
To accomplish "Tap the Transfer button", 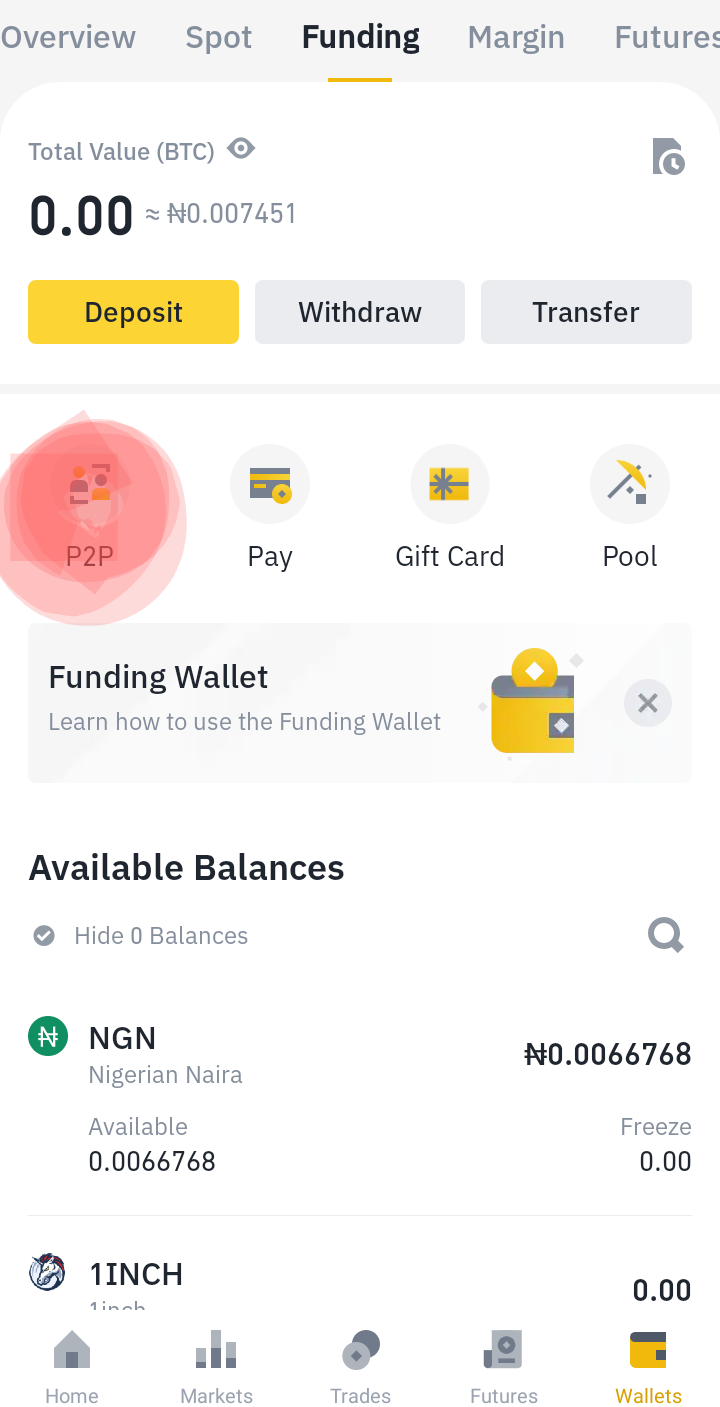I will click(586, 312).
